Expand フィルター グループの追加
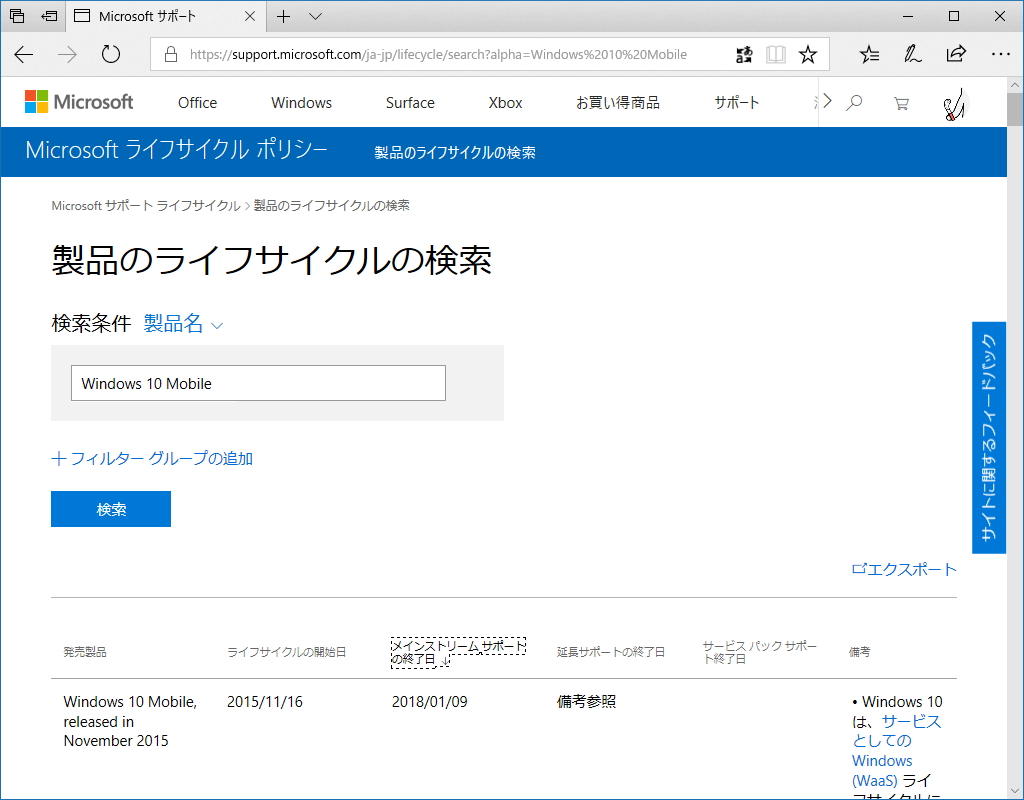Screen dimensions: 1024x800 tap(152, 458)
